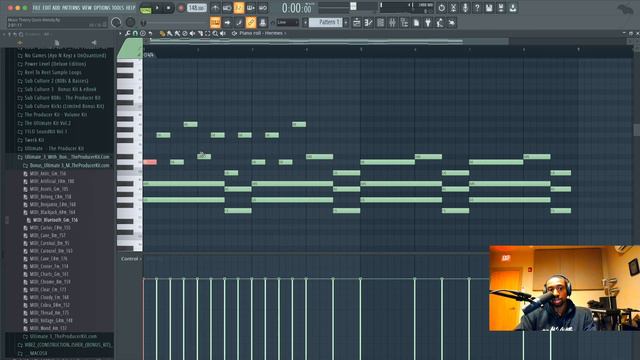Open the PATTERNS menu

[x=71, y=8]
